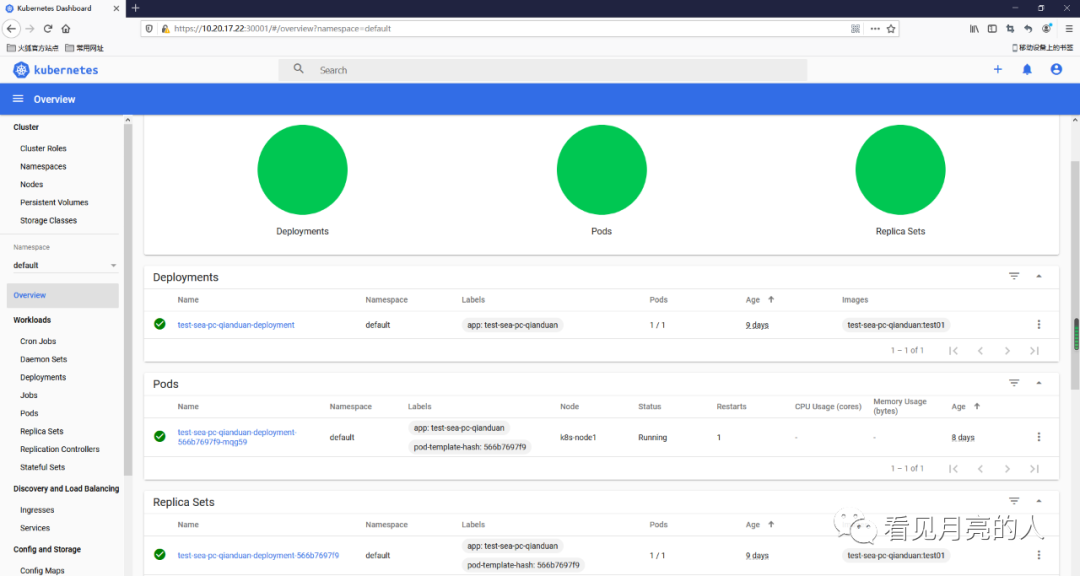The height and width of the screenshot is (576, 1080).
Task: Click the plus create resource icon
Action: (997, 70)
